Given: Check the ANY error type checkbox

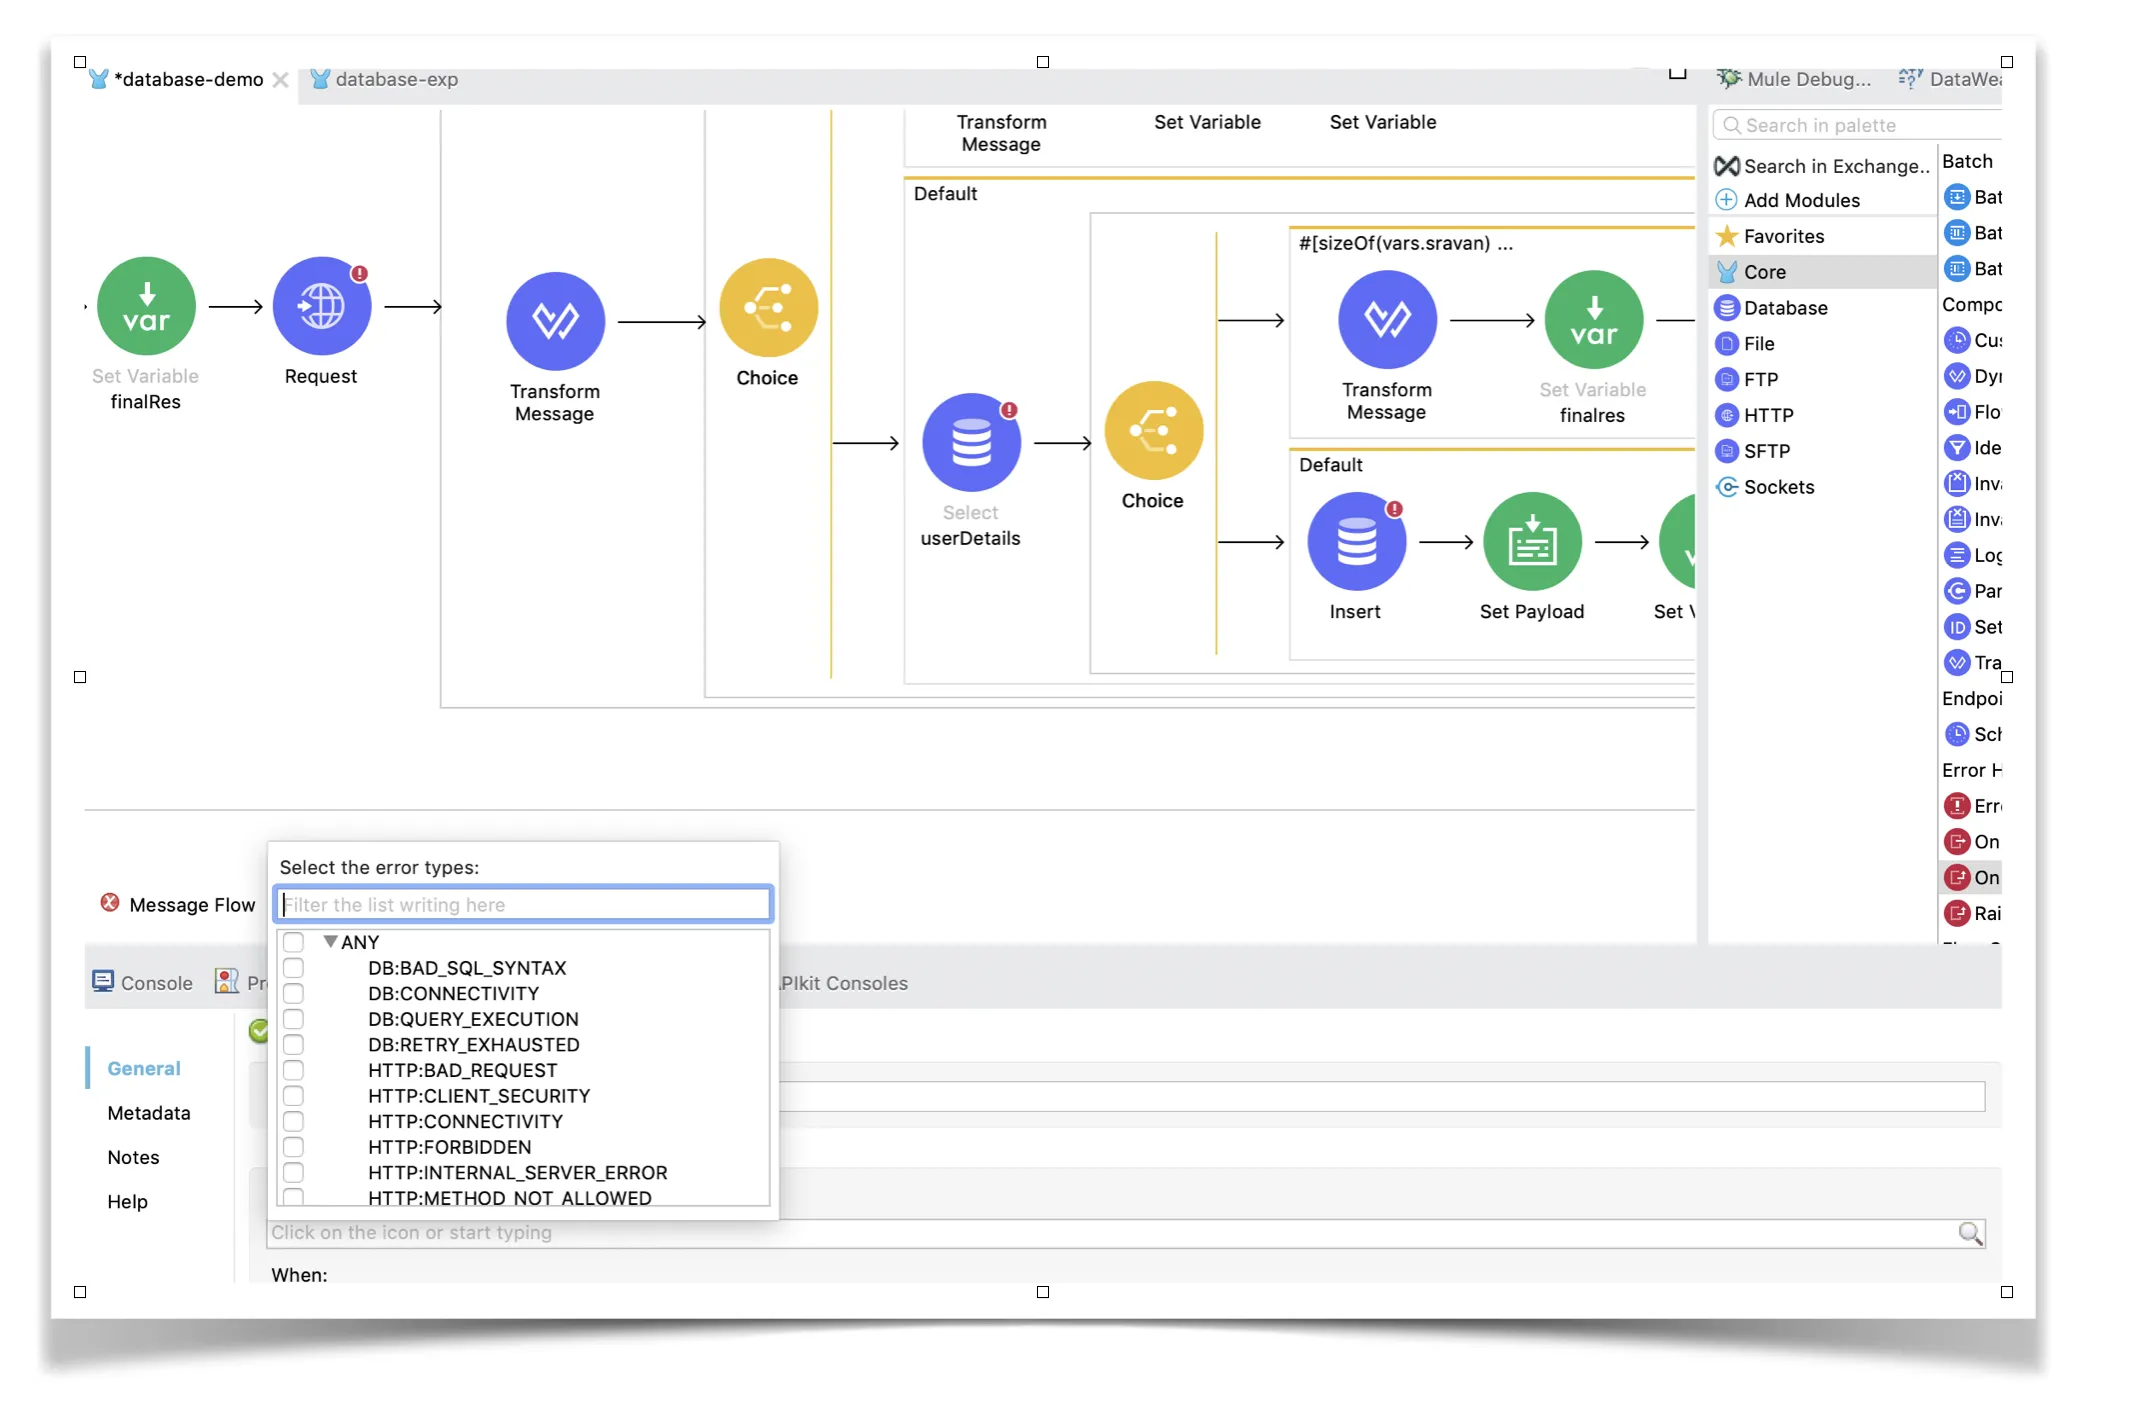Looking at the screenshot, I should coord(293,942).
